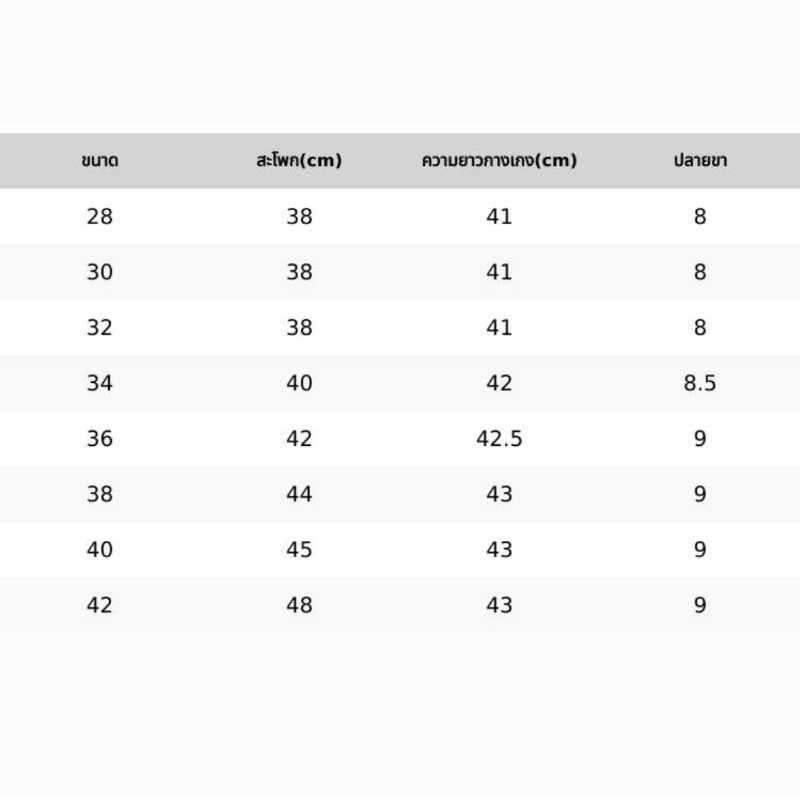The height and width of the screenshot is (800, 800).
Task: Click leg opening 9 in the last row
Action: pos(700,606)
